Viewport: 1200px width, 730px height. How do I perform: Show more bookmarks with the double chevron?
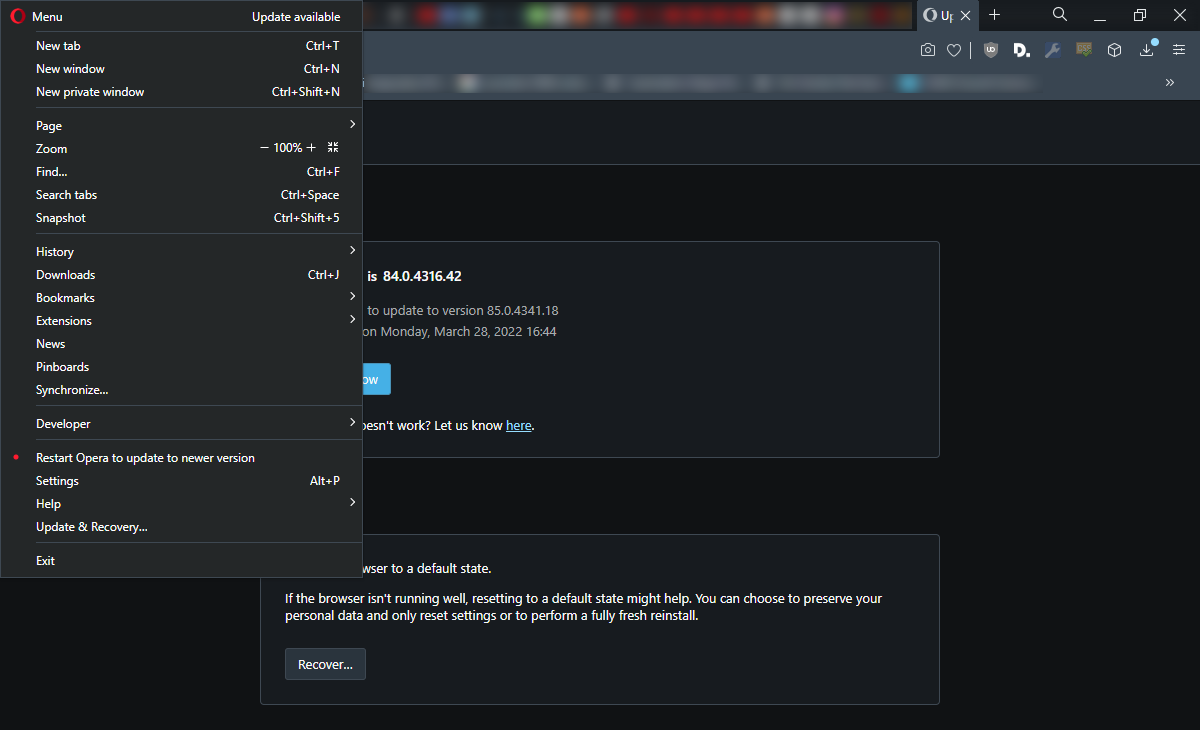point(1170,82)
